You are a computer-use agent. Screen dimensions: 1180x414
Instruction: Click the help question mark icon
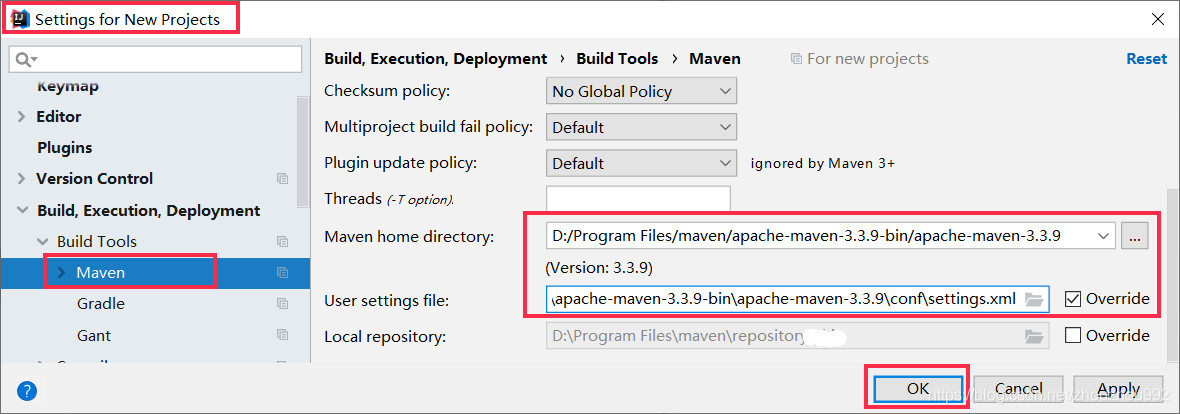[26, 391]
